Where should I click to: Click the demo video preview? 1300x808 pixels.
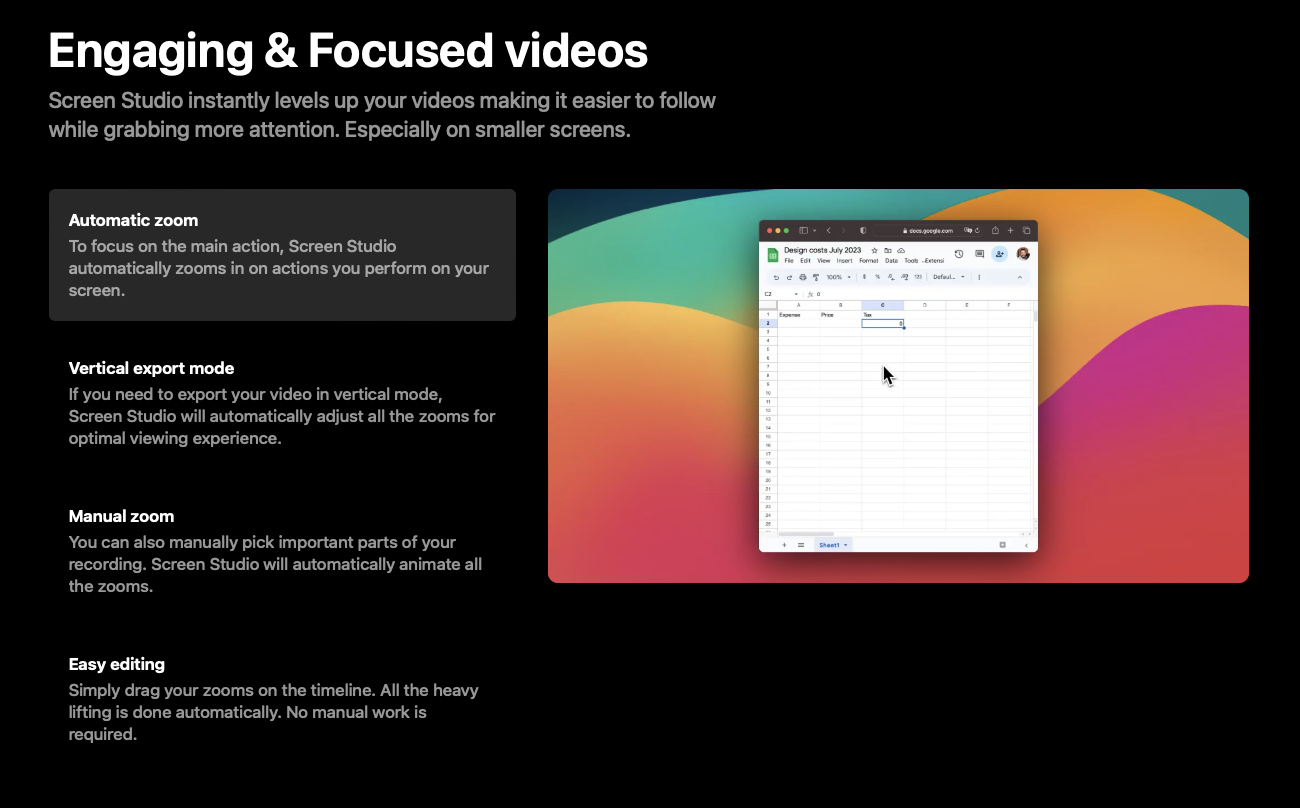pos(898,386)
